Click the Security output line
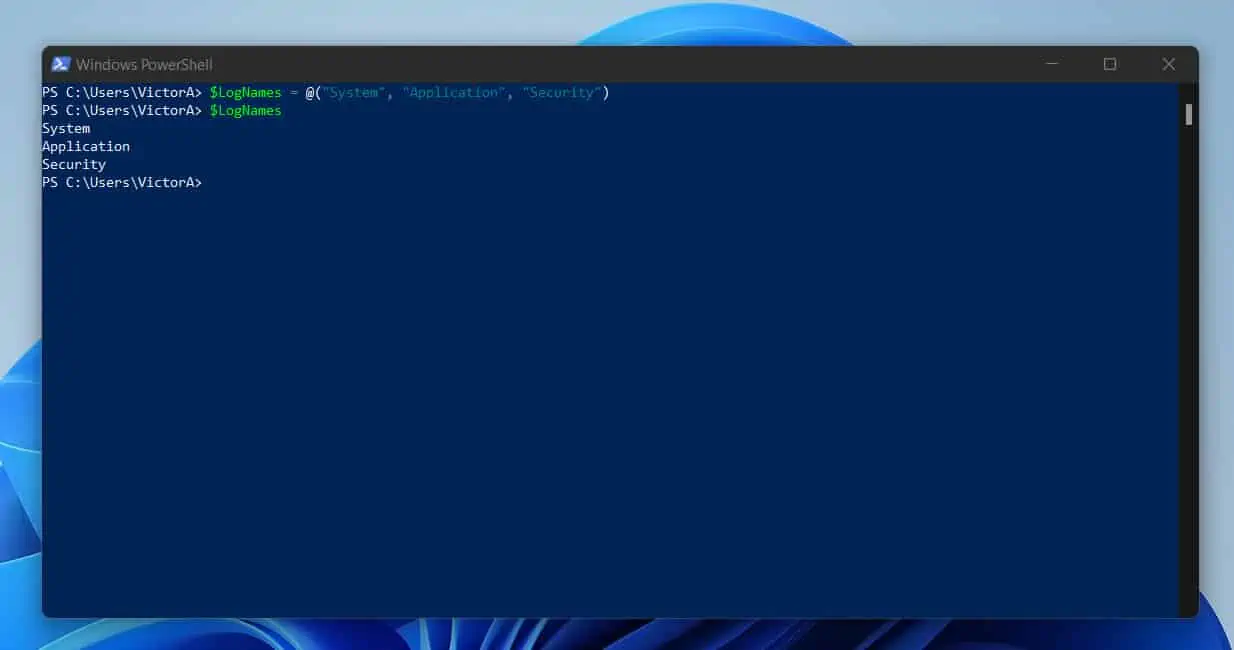Viewport: 1234px width, 650px height. 74,165
